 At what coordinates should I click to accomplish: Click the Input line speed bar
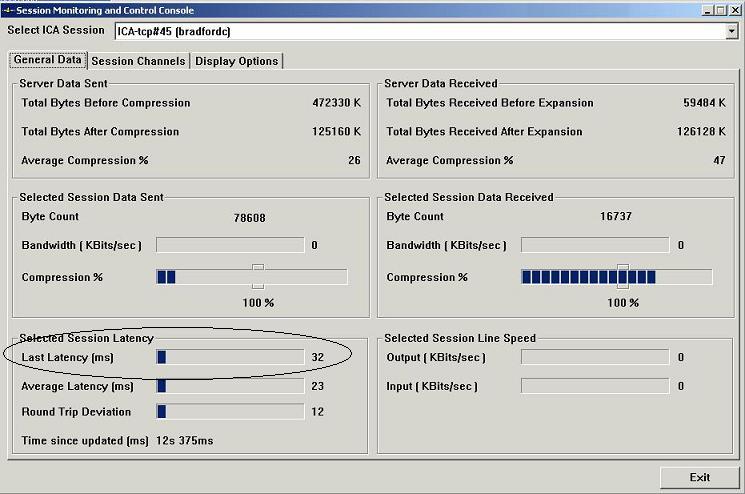point(595,386)
